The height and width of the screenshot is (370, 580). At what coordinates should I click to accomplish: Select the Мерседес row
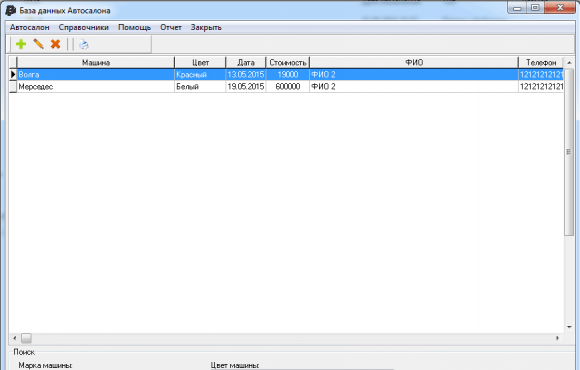(x=286, y=87)
